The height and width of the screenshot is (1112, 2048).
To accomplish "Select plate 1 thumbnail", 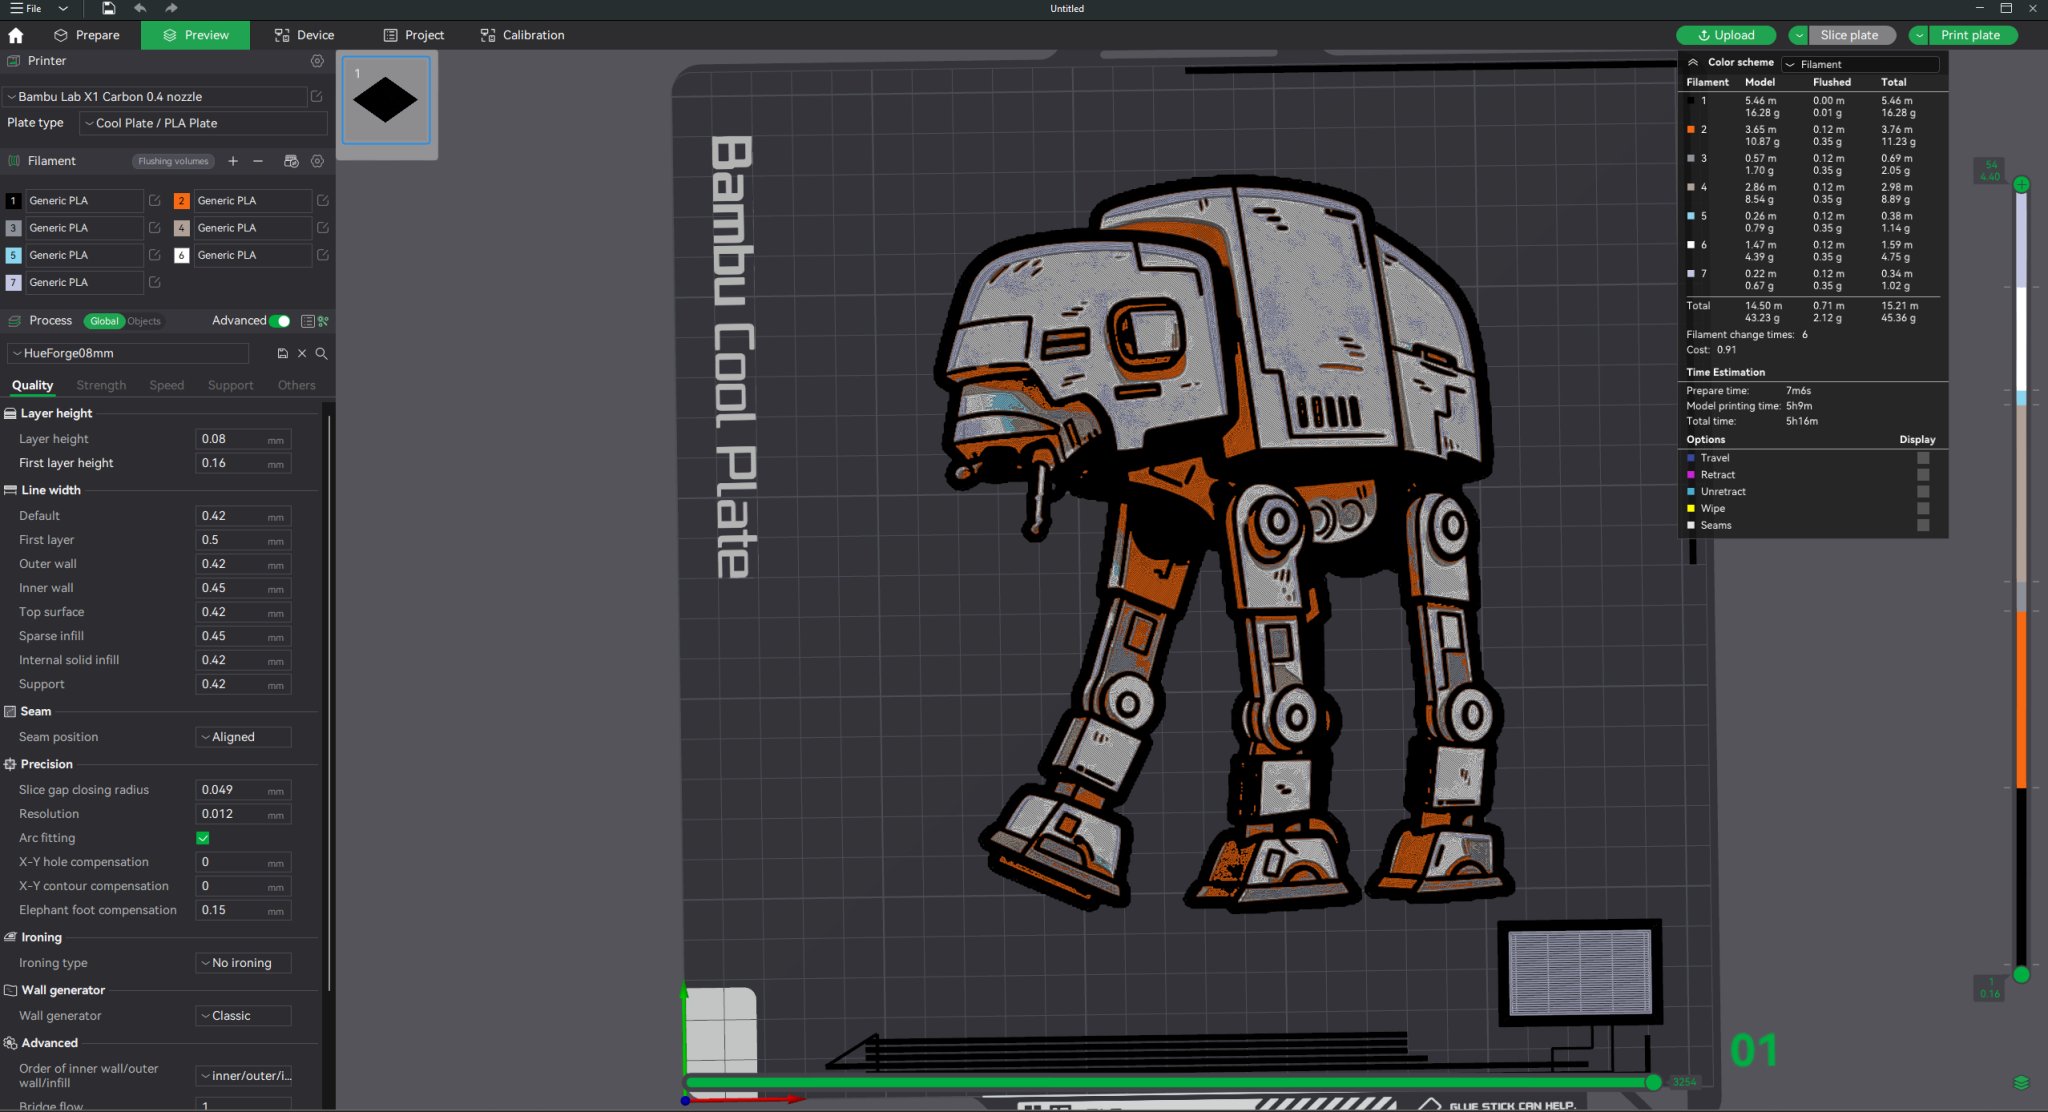I will click(386, 100).
